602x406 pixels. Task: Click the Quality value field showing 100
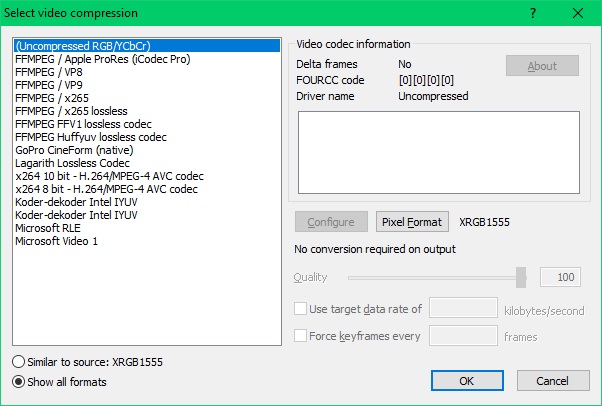(x=560, y=277)
